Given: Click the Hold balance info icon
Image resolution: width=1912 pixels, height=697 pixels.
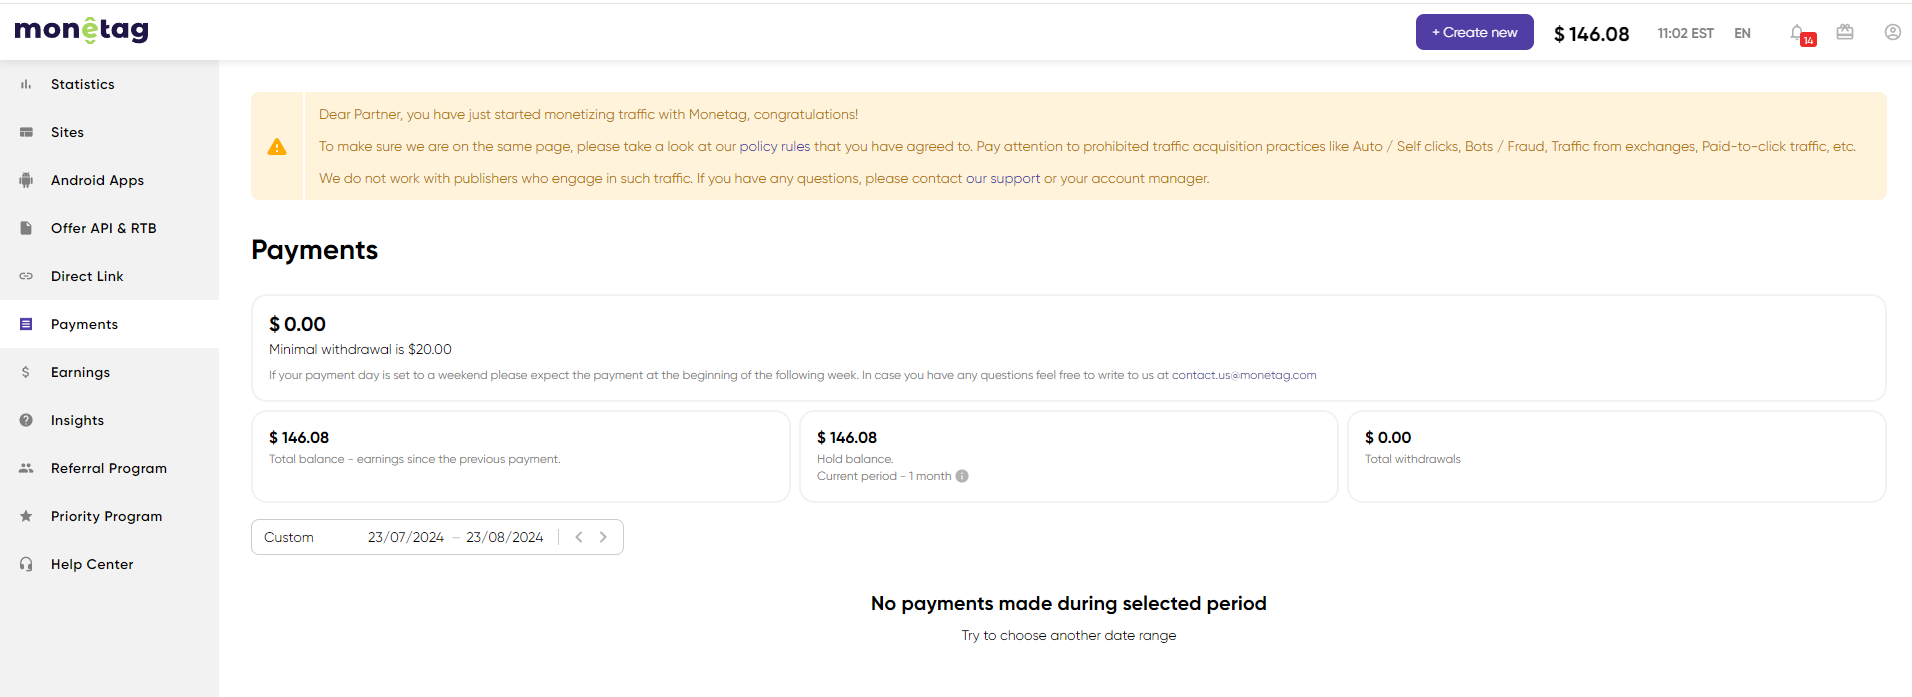Looking at the screenshot, I should pos(962,476).
